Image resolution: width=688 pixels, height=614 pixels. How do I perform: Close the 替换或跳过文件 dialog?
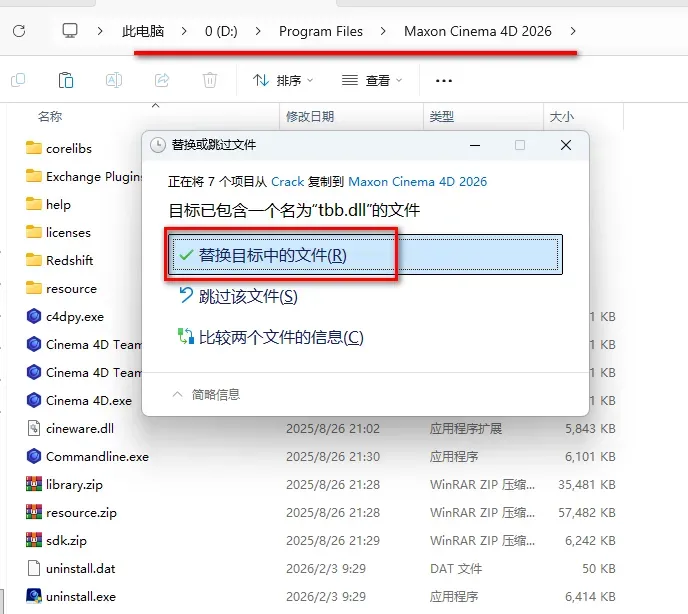point(566,145)
